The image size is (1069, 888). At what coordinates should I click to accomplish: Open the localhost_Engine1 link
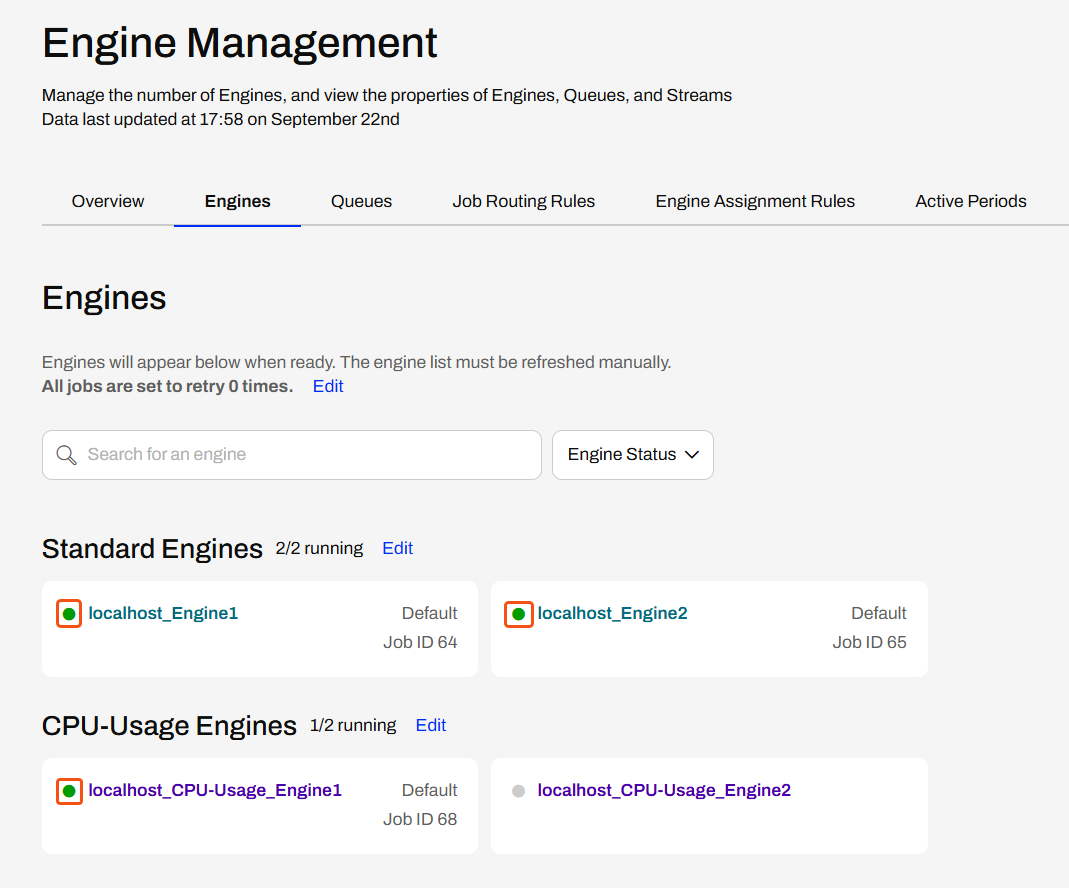pyautogui.click(x=163, y=613)
